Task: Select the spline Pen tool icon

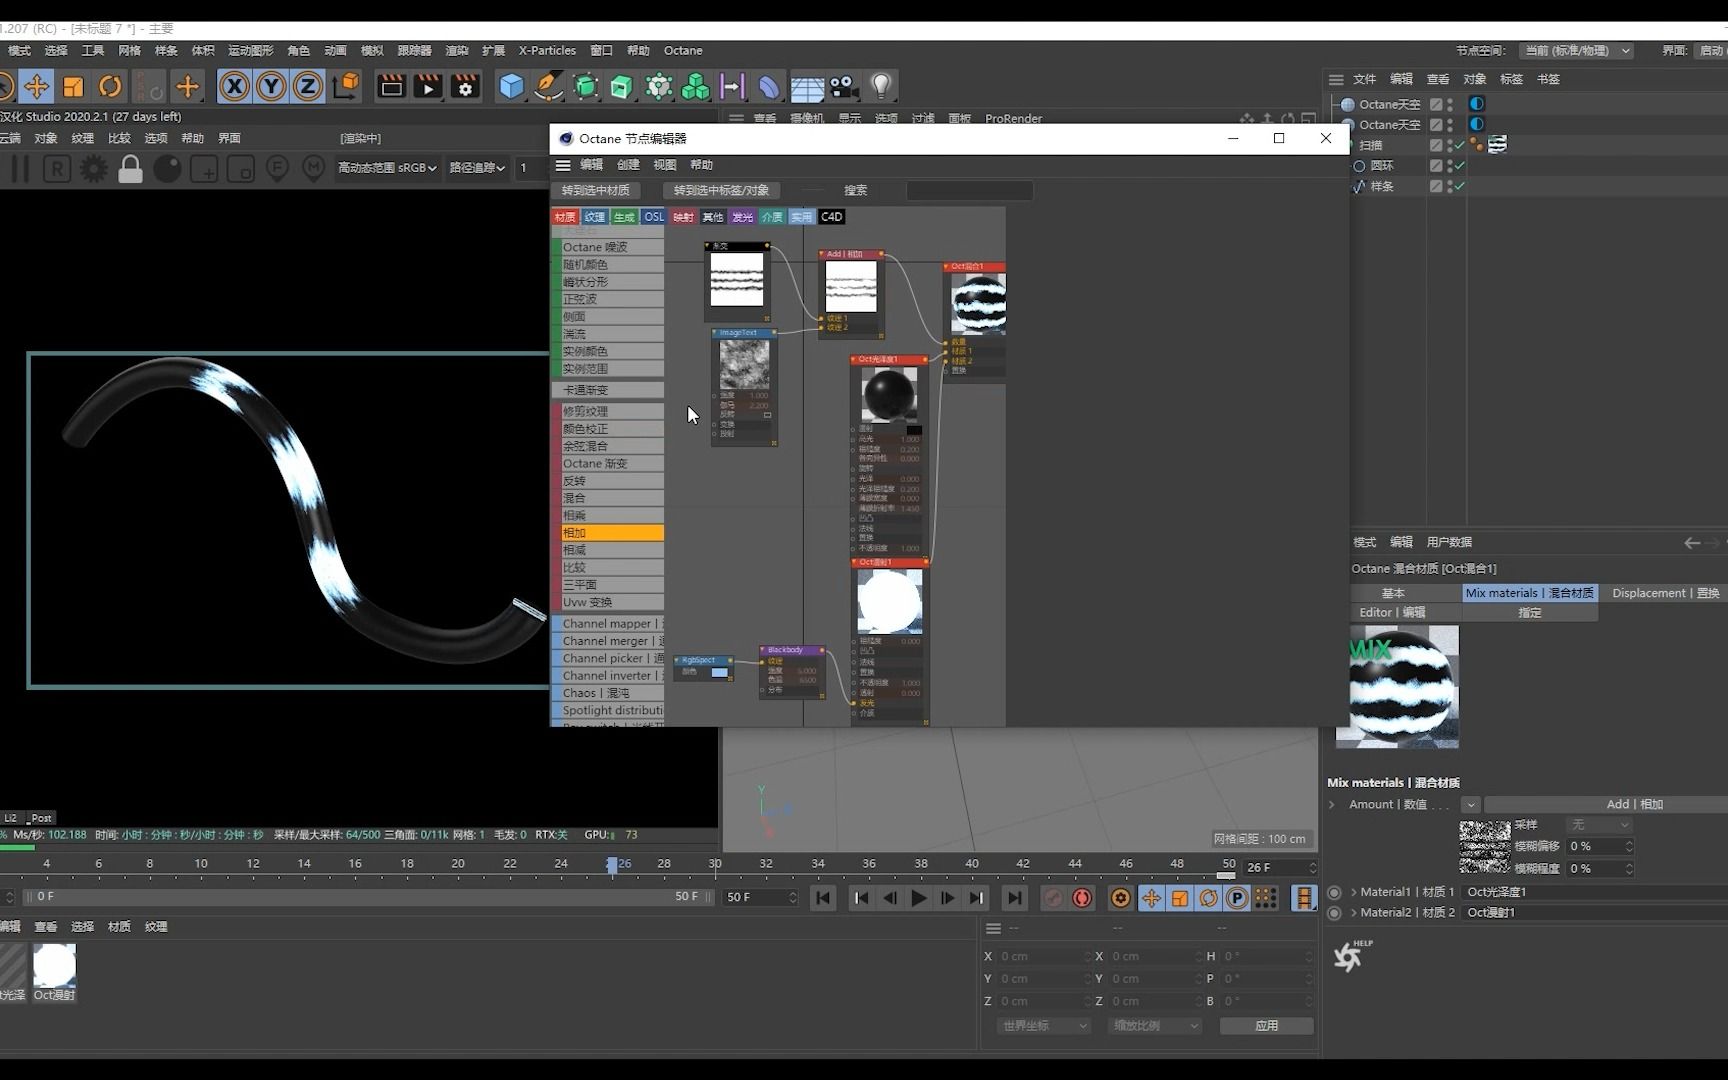Action: [548, 87]
